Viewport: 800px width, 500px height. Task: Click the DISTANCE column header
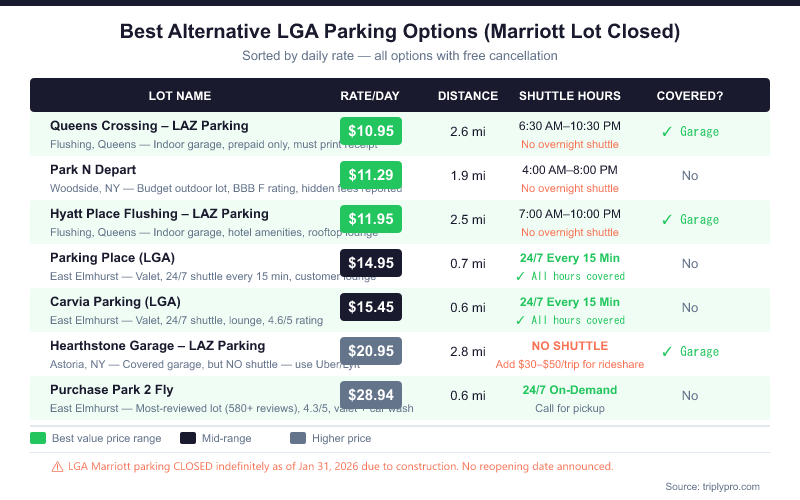[468, 96]
